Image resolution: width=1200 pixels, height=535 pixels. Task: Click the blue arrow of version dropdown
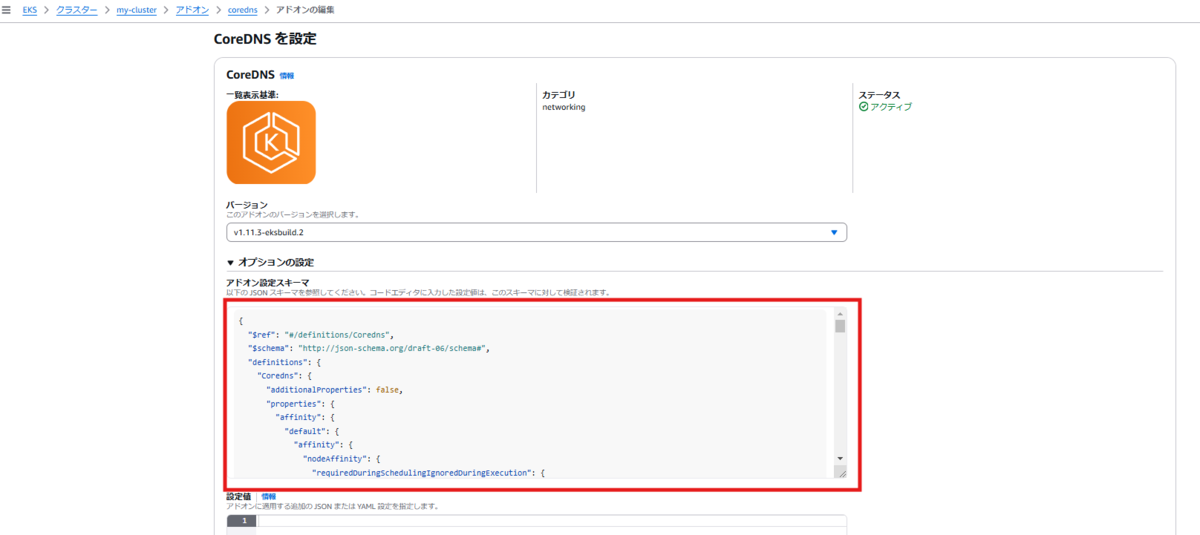click(835, 232)
